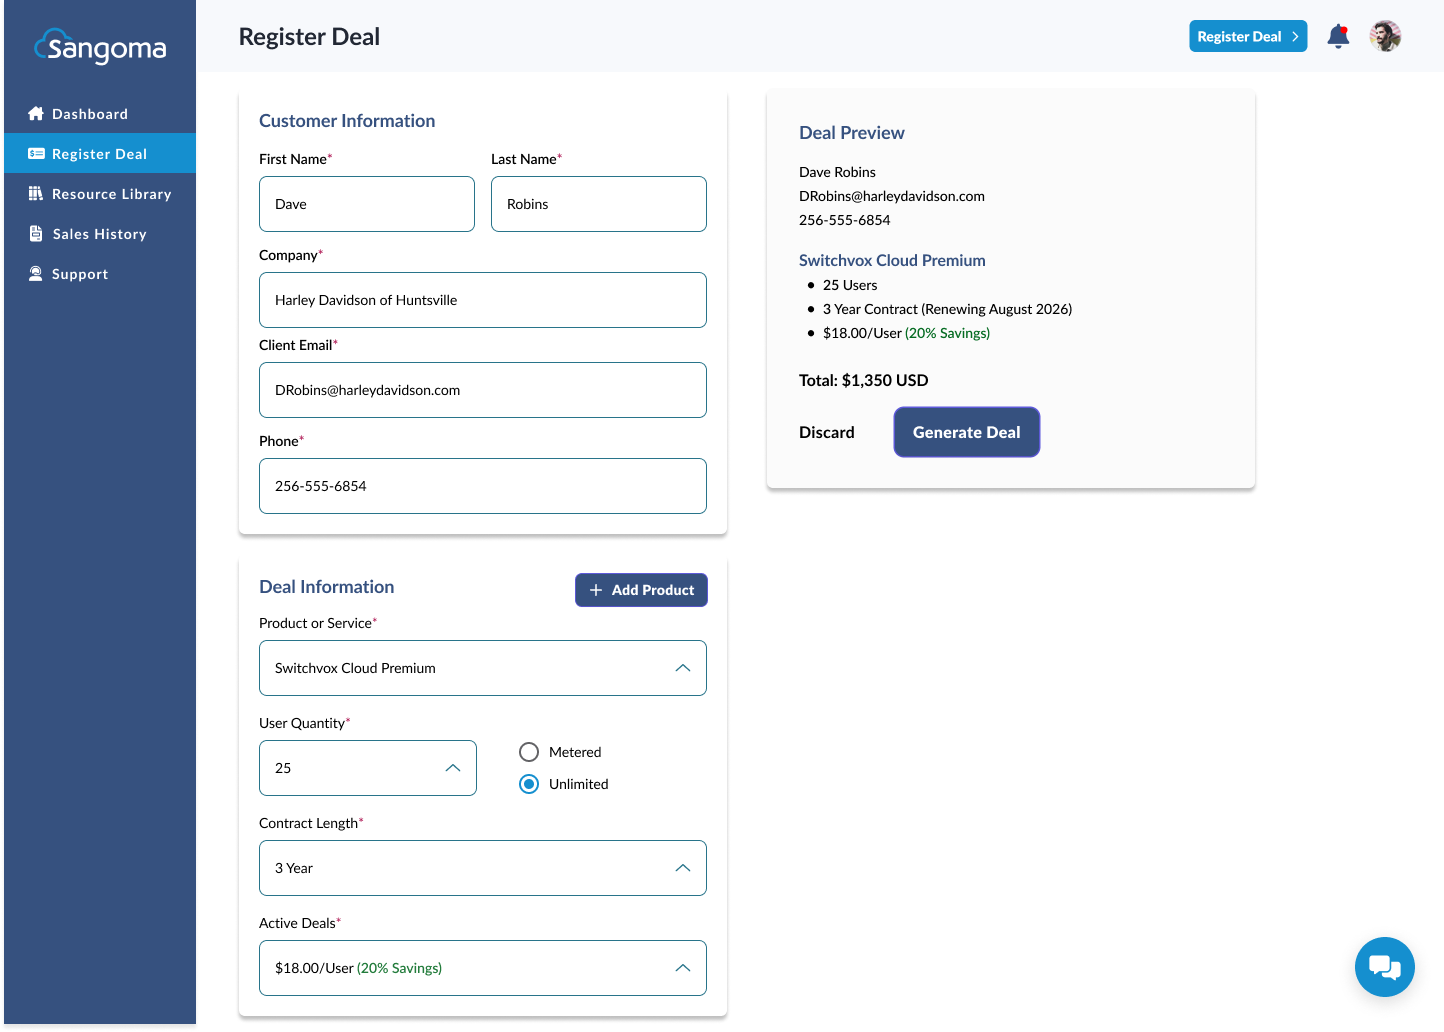Select the Unlimited radio option
The width and height of the screenshot is (1444, 1032).
click(x=529, y=784)
